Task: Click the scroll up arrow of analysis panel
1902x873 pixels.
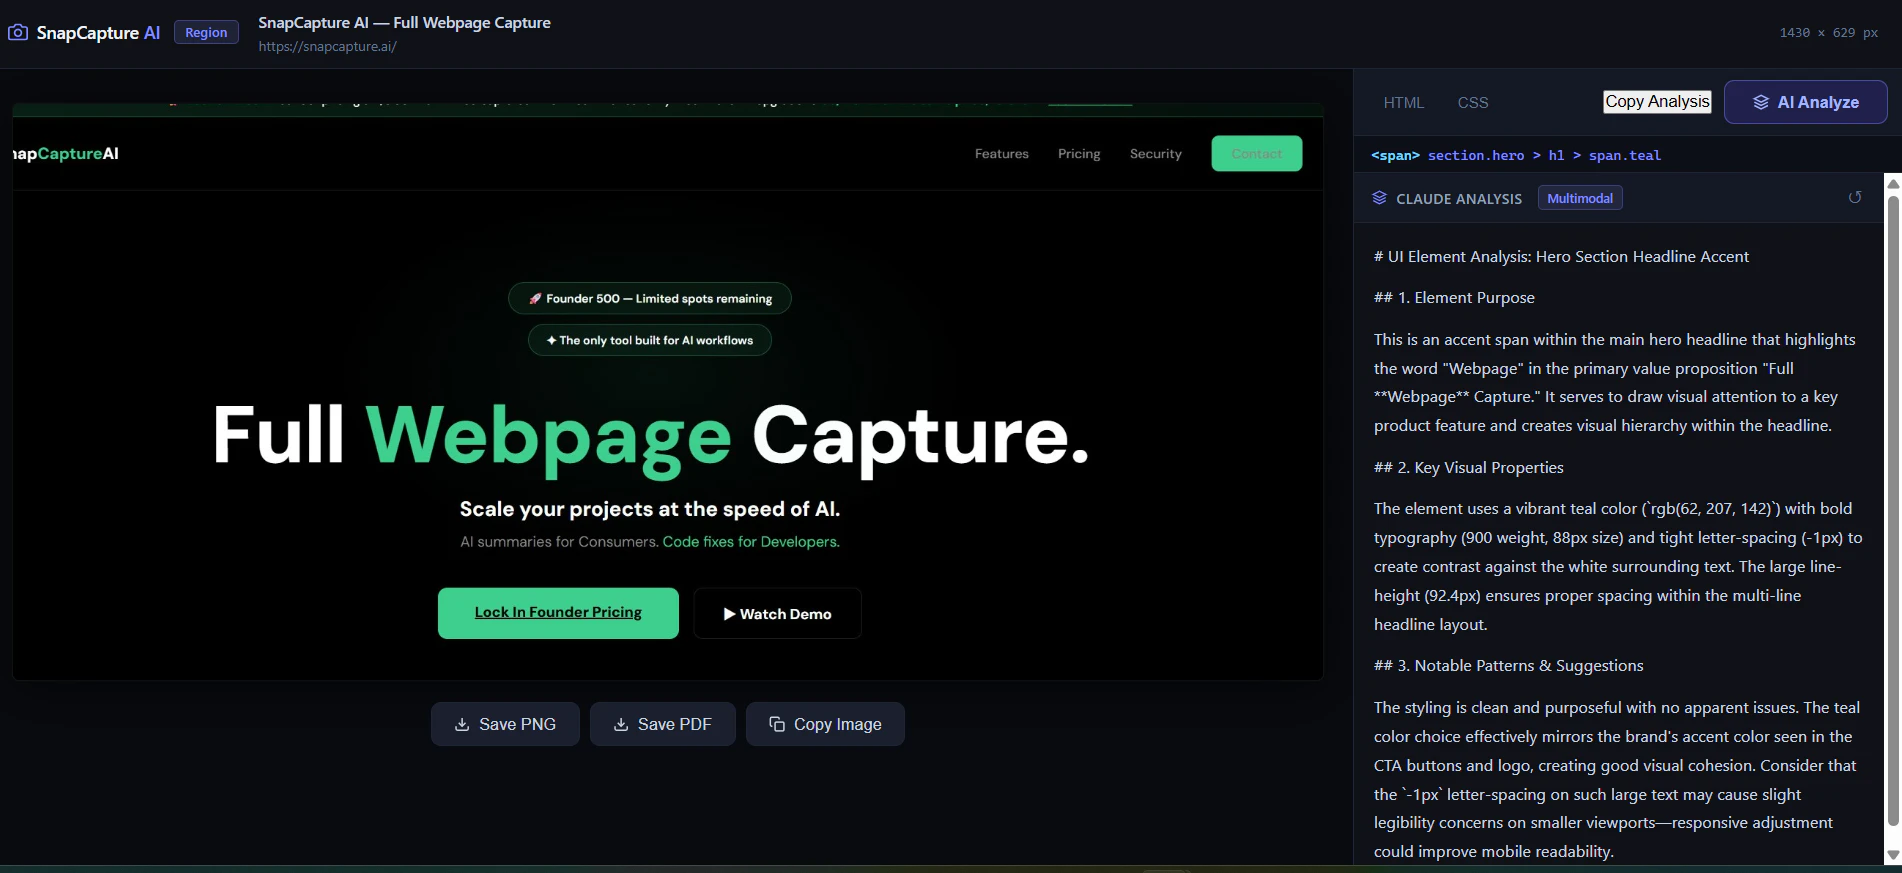Action: [x=1893, y=184]
